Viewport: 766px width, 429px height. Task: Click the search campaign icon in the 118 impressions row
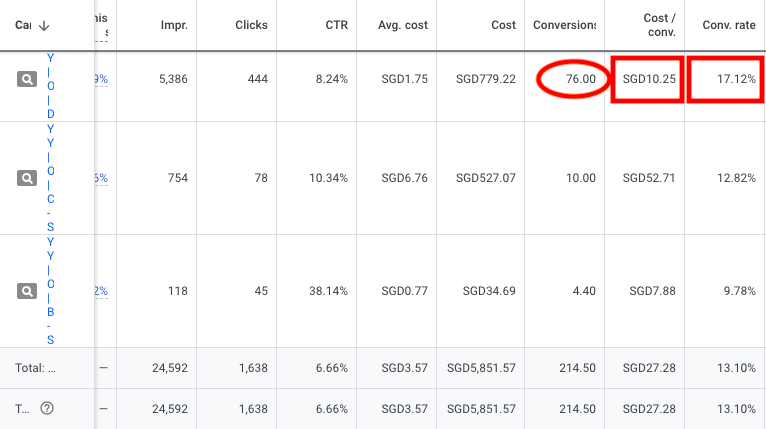click(x=27, y=291)
